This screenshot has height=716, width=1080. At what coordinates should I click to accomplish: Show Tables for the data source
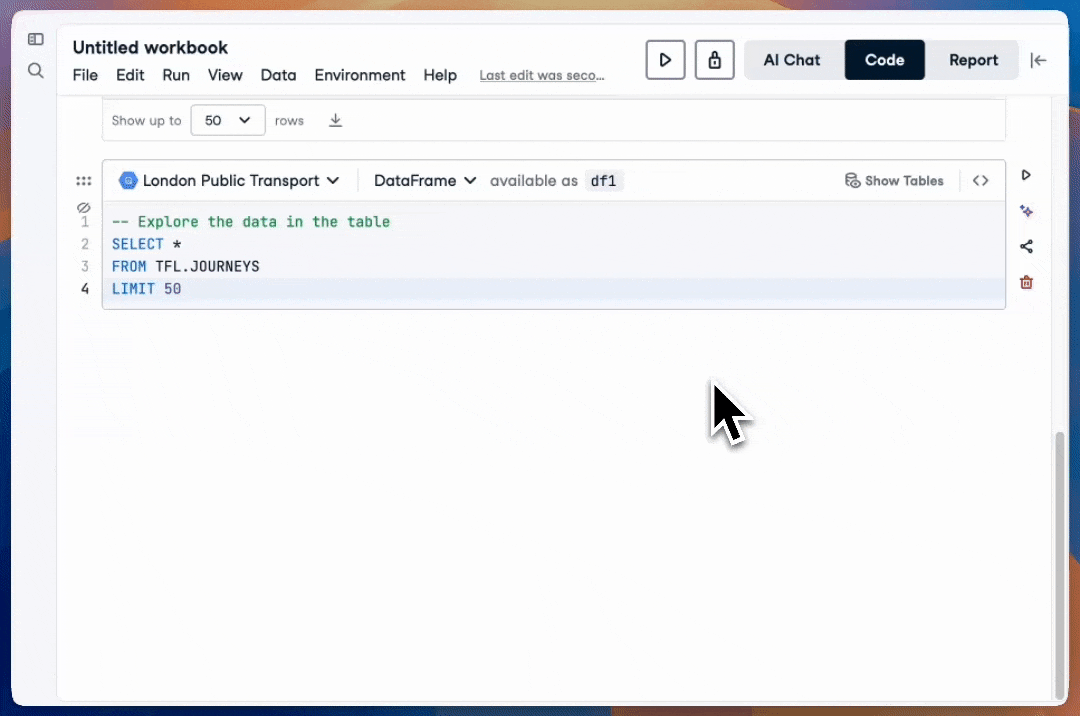pyautogui.click(x=894, y=181)
